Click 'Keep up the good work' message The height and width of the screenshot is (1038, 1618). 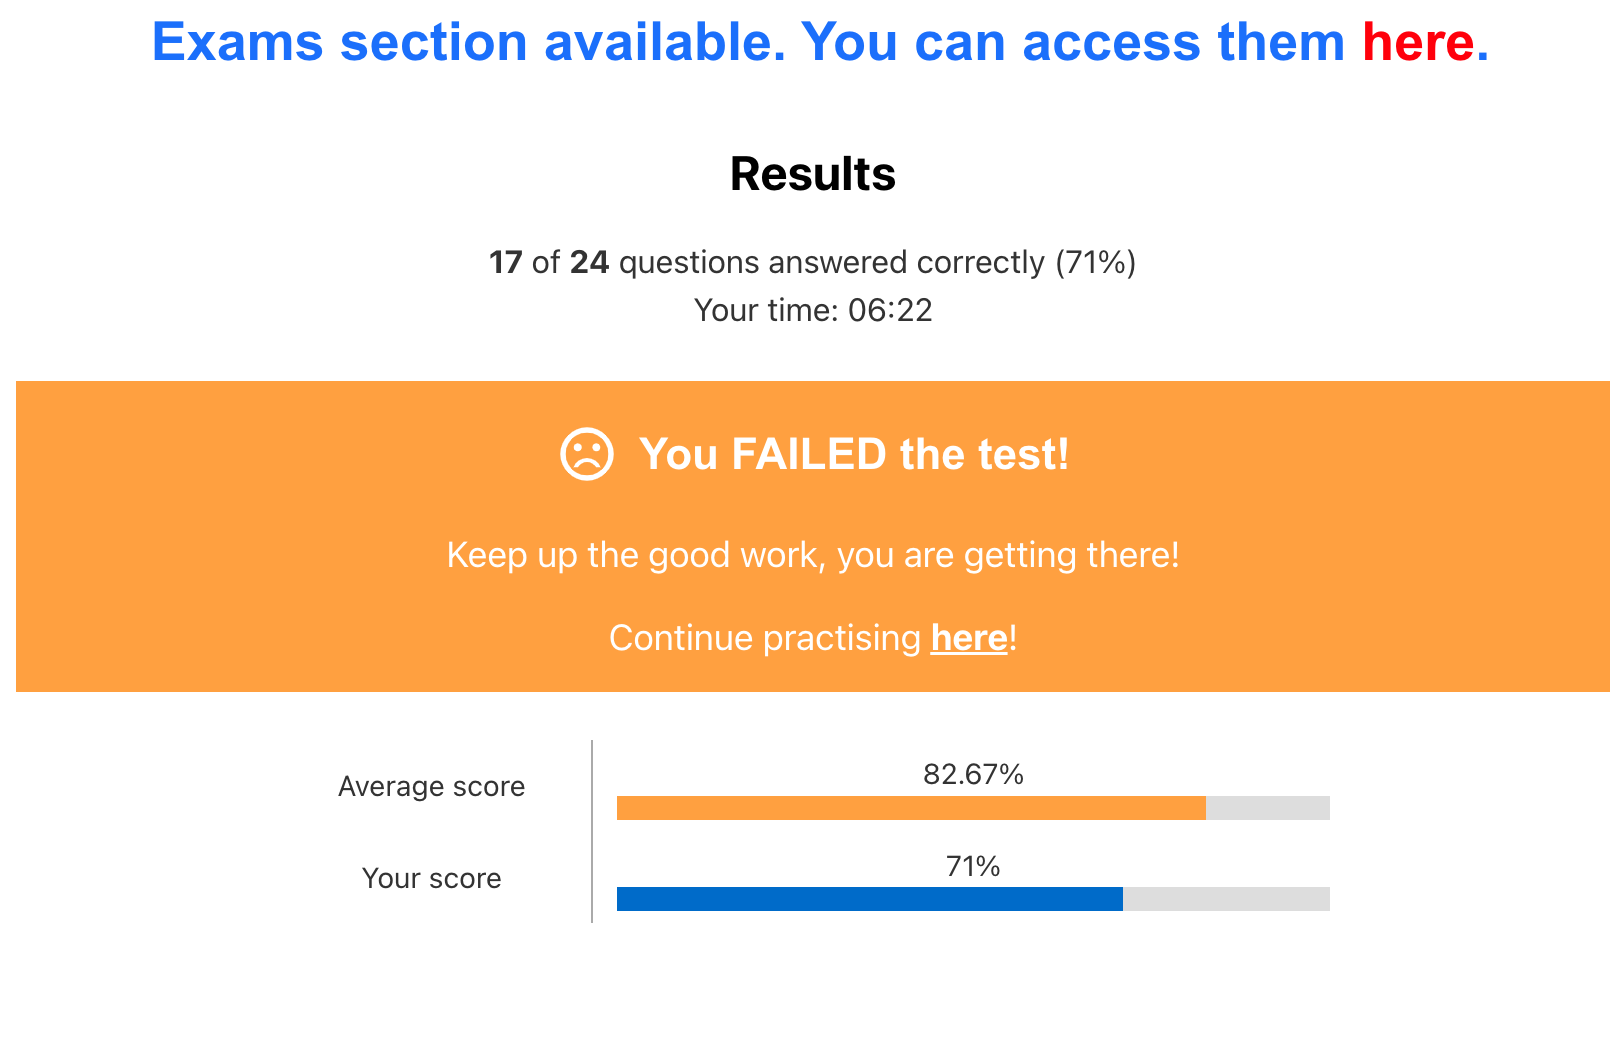tap(812, 555)
